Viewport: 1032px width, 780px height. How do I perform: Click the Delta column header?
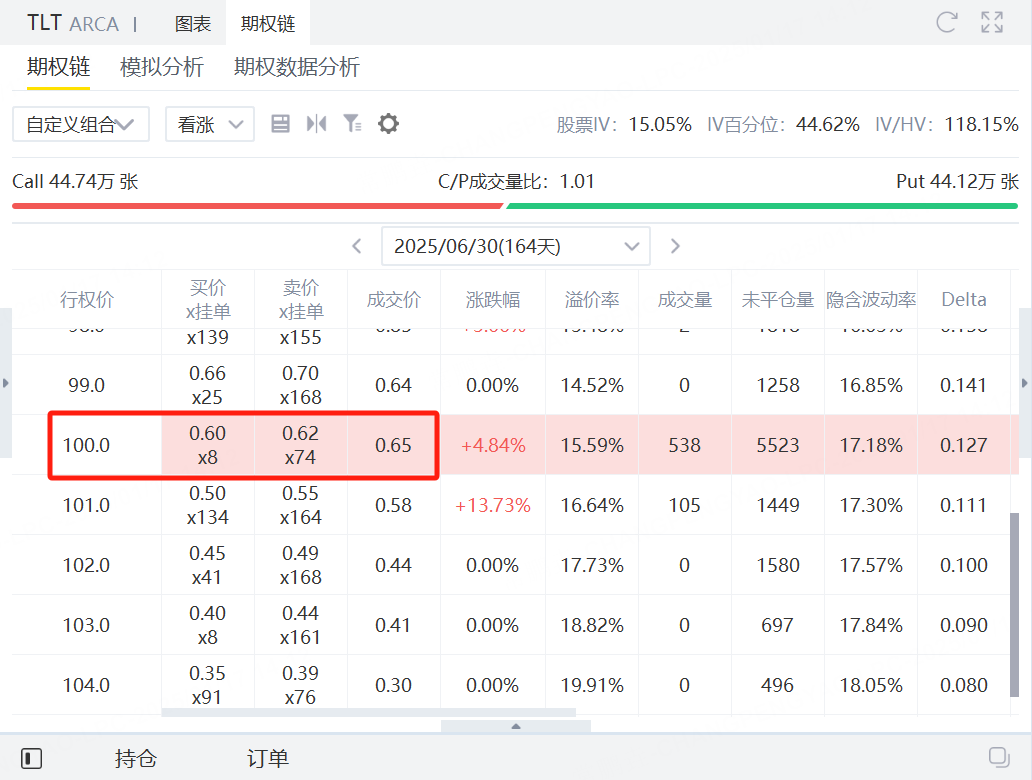pyautogui.click(x=964, y=299)
